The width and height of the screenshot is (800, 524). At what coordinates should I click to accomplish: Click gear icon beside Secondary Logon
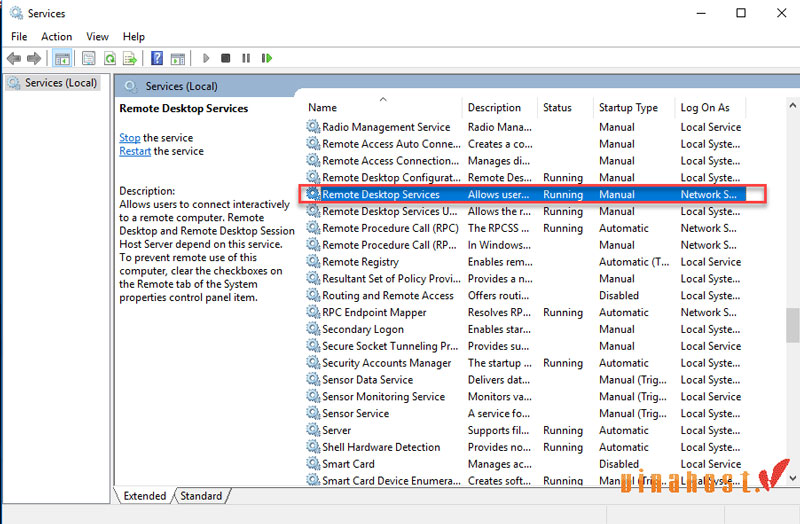coord(313,328)
